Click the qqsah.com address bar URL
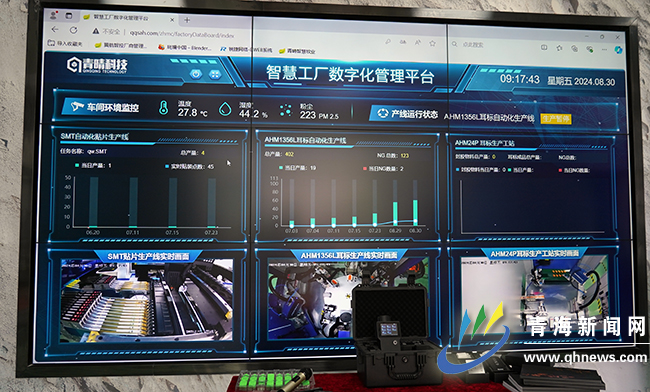650x392 pixels. [182, 34]
